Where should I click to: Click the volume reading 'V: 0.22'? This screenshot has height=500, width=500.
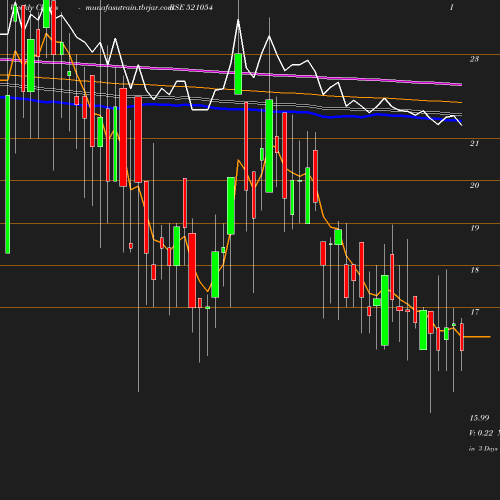point(481,433)
